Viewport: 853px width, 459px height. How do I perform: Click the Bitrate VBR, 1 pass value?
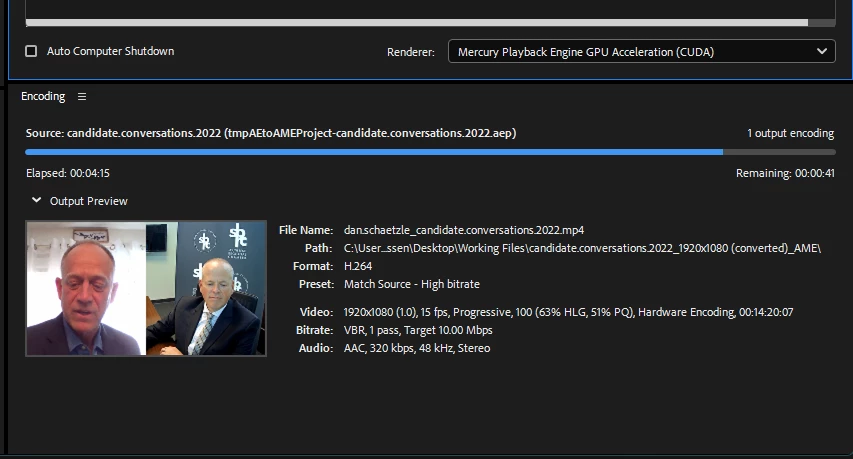418,330
